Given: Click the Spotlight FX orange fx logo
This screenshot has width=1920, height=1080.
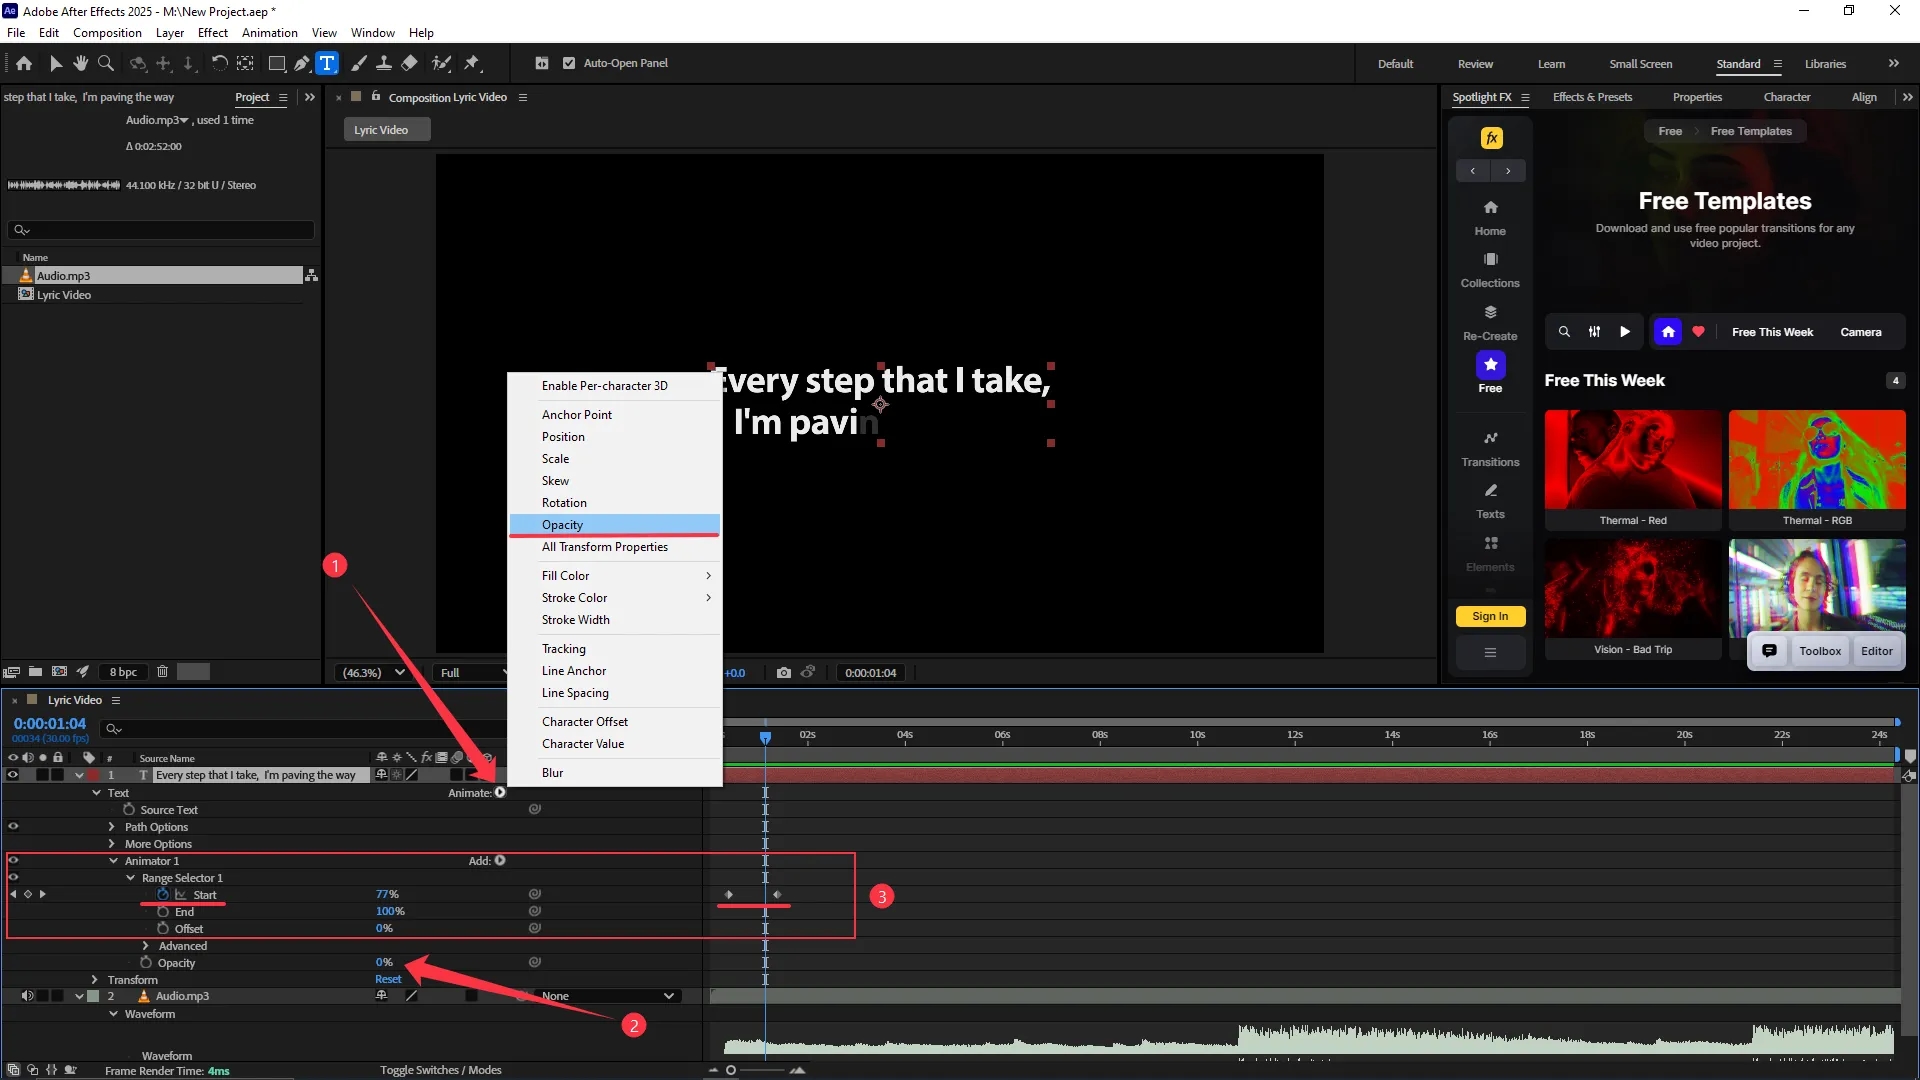Looking at the screenshot, I should point(1491,138).
